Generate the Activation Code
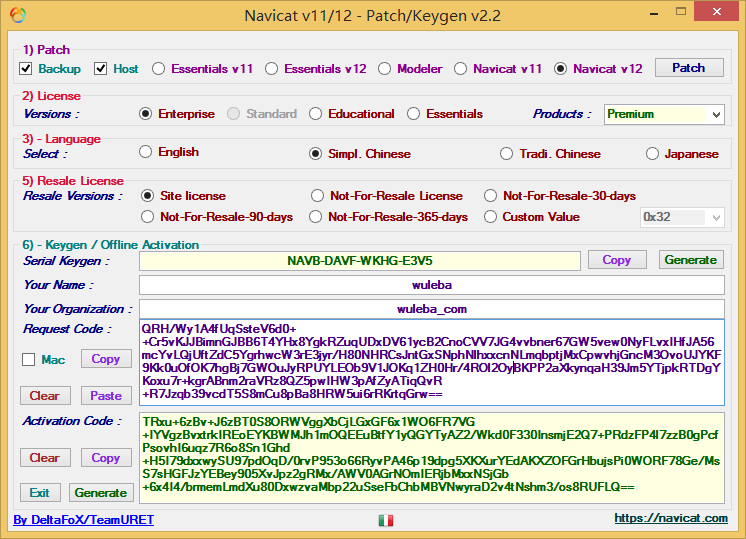The width and height of the screenshot is (746, 539). [101, 492]
